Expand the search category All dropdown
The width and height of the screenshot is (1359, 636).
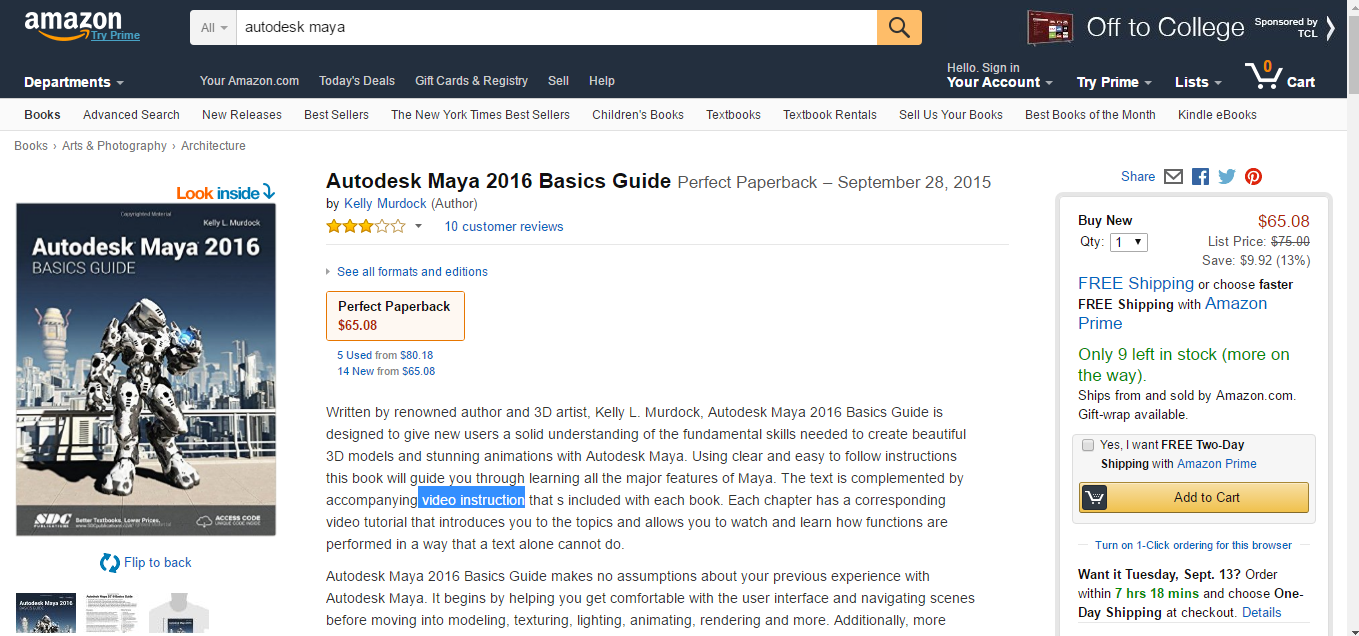(x=214, y=28)
